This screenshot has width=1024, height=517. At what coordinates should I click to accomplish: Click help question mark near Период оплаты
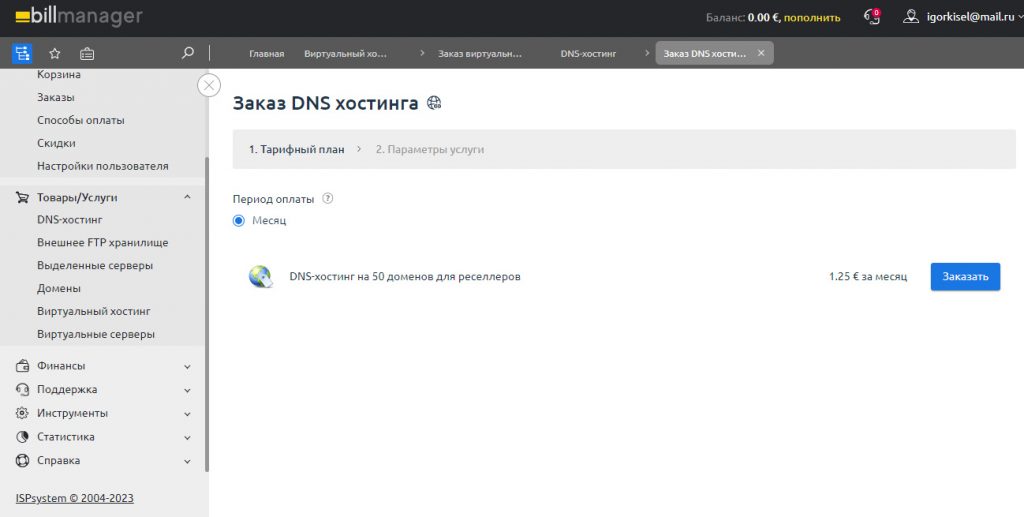tap(327, 198)
